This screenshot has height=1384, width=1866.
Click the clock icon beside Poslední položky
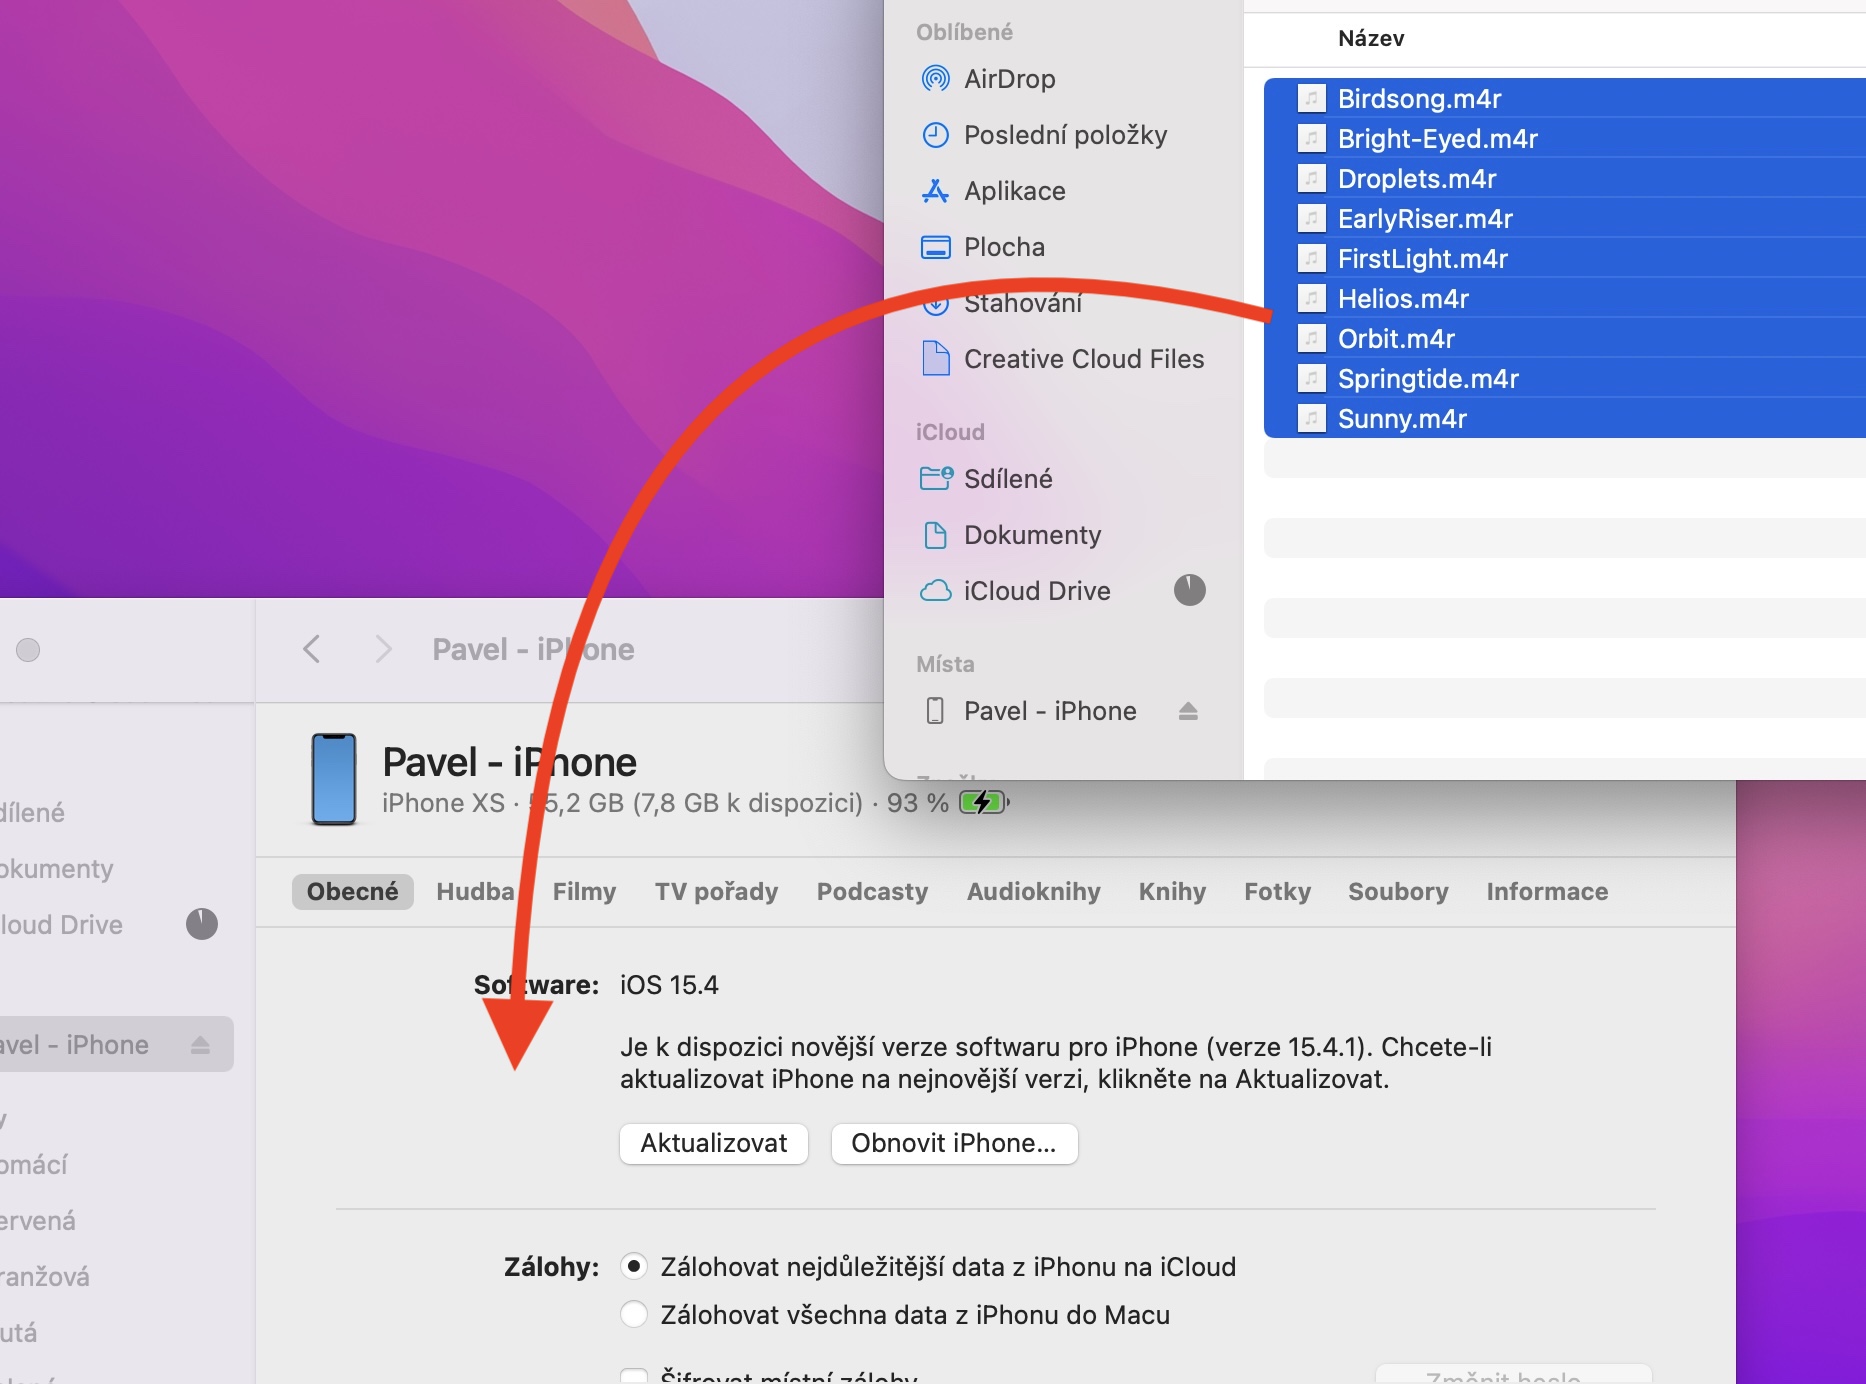935,135
